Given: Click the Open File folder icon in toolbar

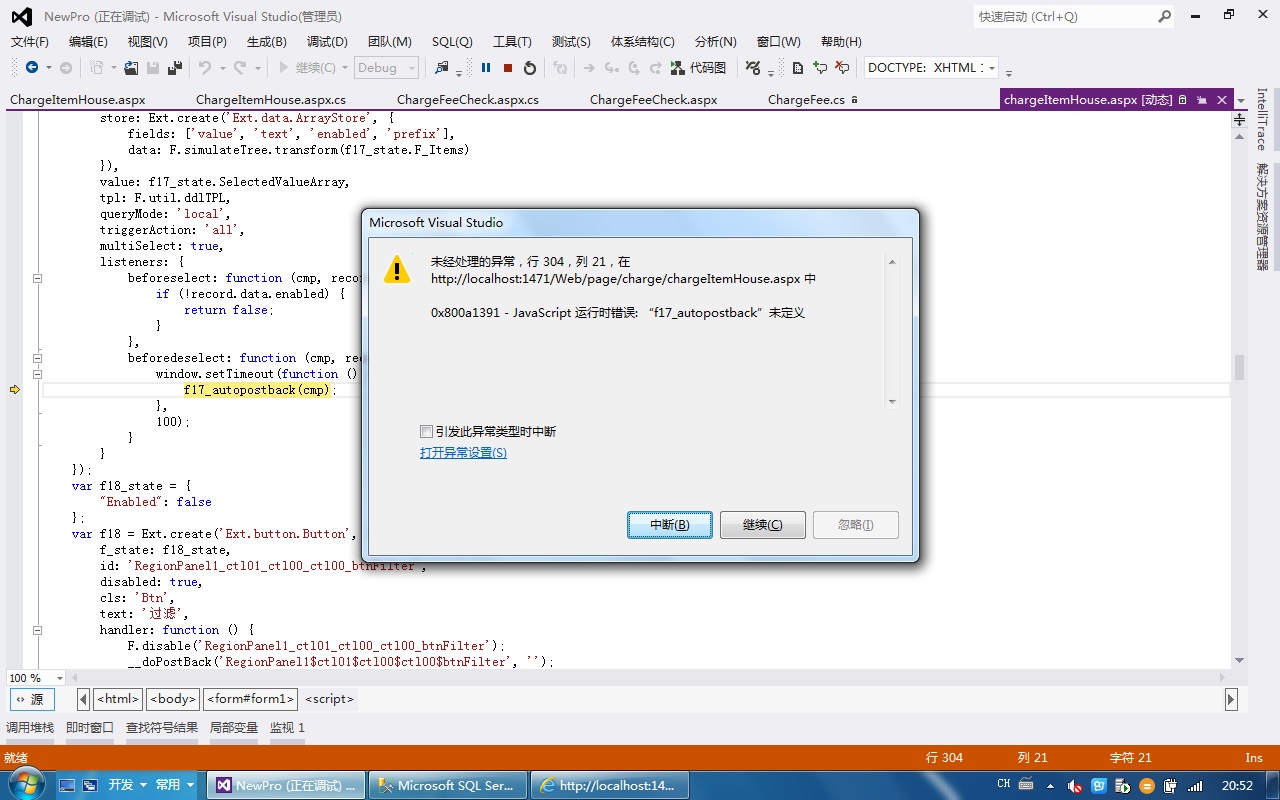Looking at the screenshot, I should [x=131, y=68].
